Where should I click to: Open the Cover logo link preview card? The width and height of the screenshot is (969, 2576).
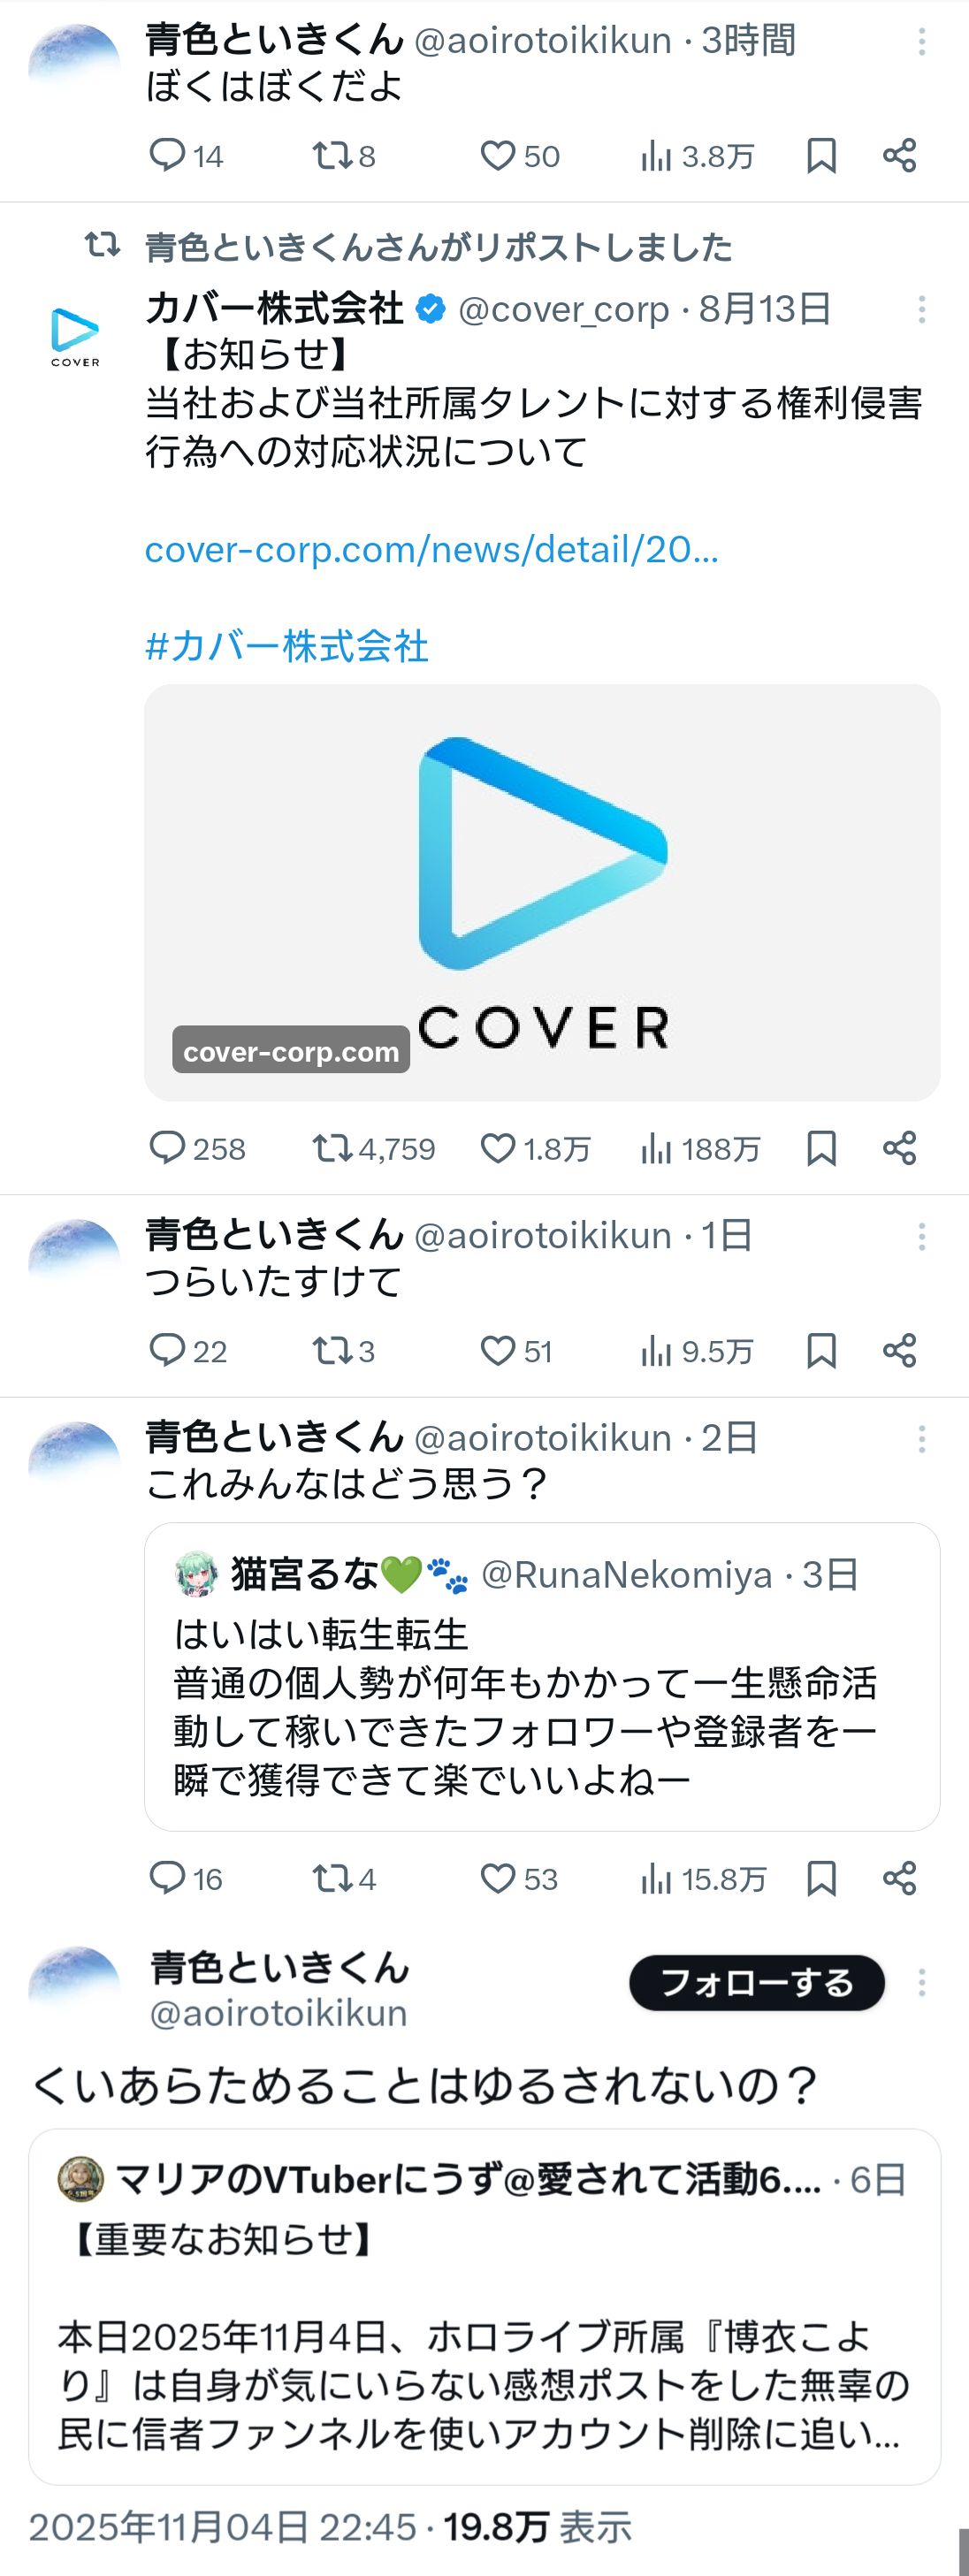click(x=542, y=892)
